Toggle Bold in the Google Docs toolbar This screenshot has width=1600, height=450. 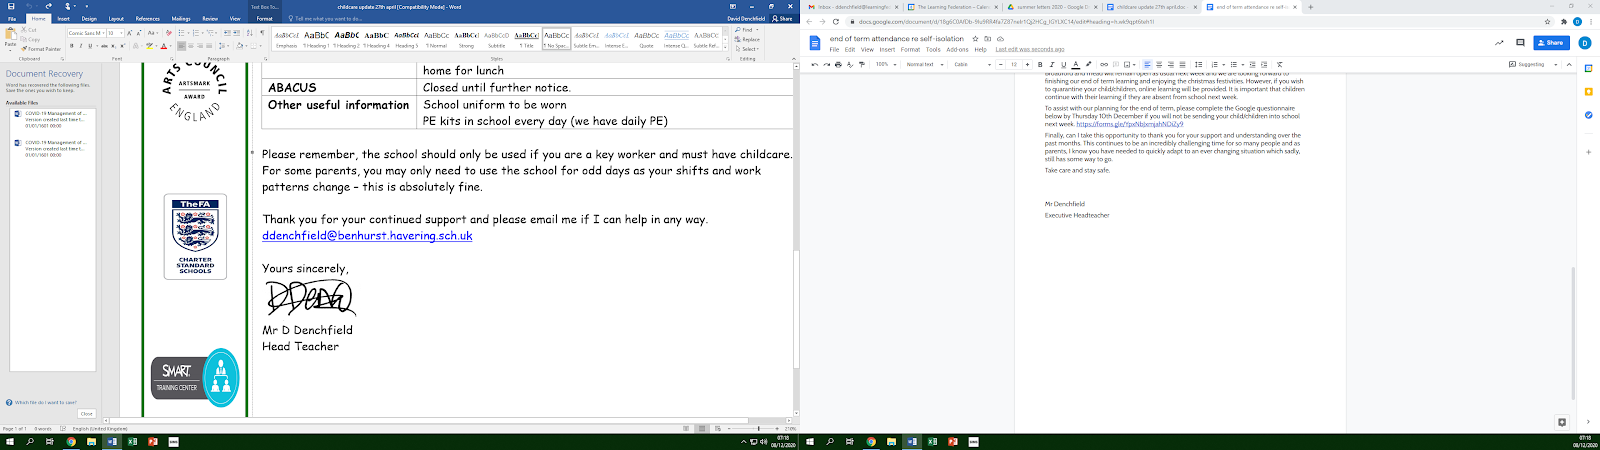pyautogui.click(x=1040, y=64)
